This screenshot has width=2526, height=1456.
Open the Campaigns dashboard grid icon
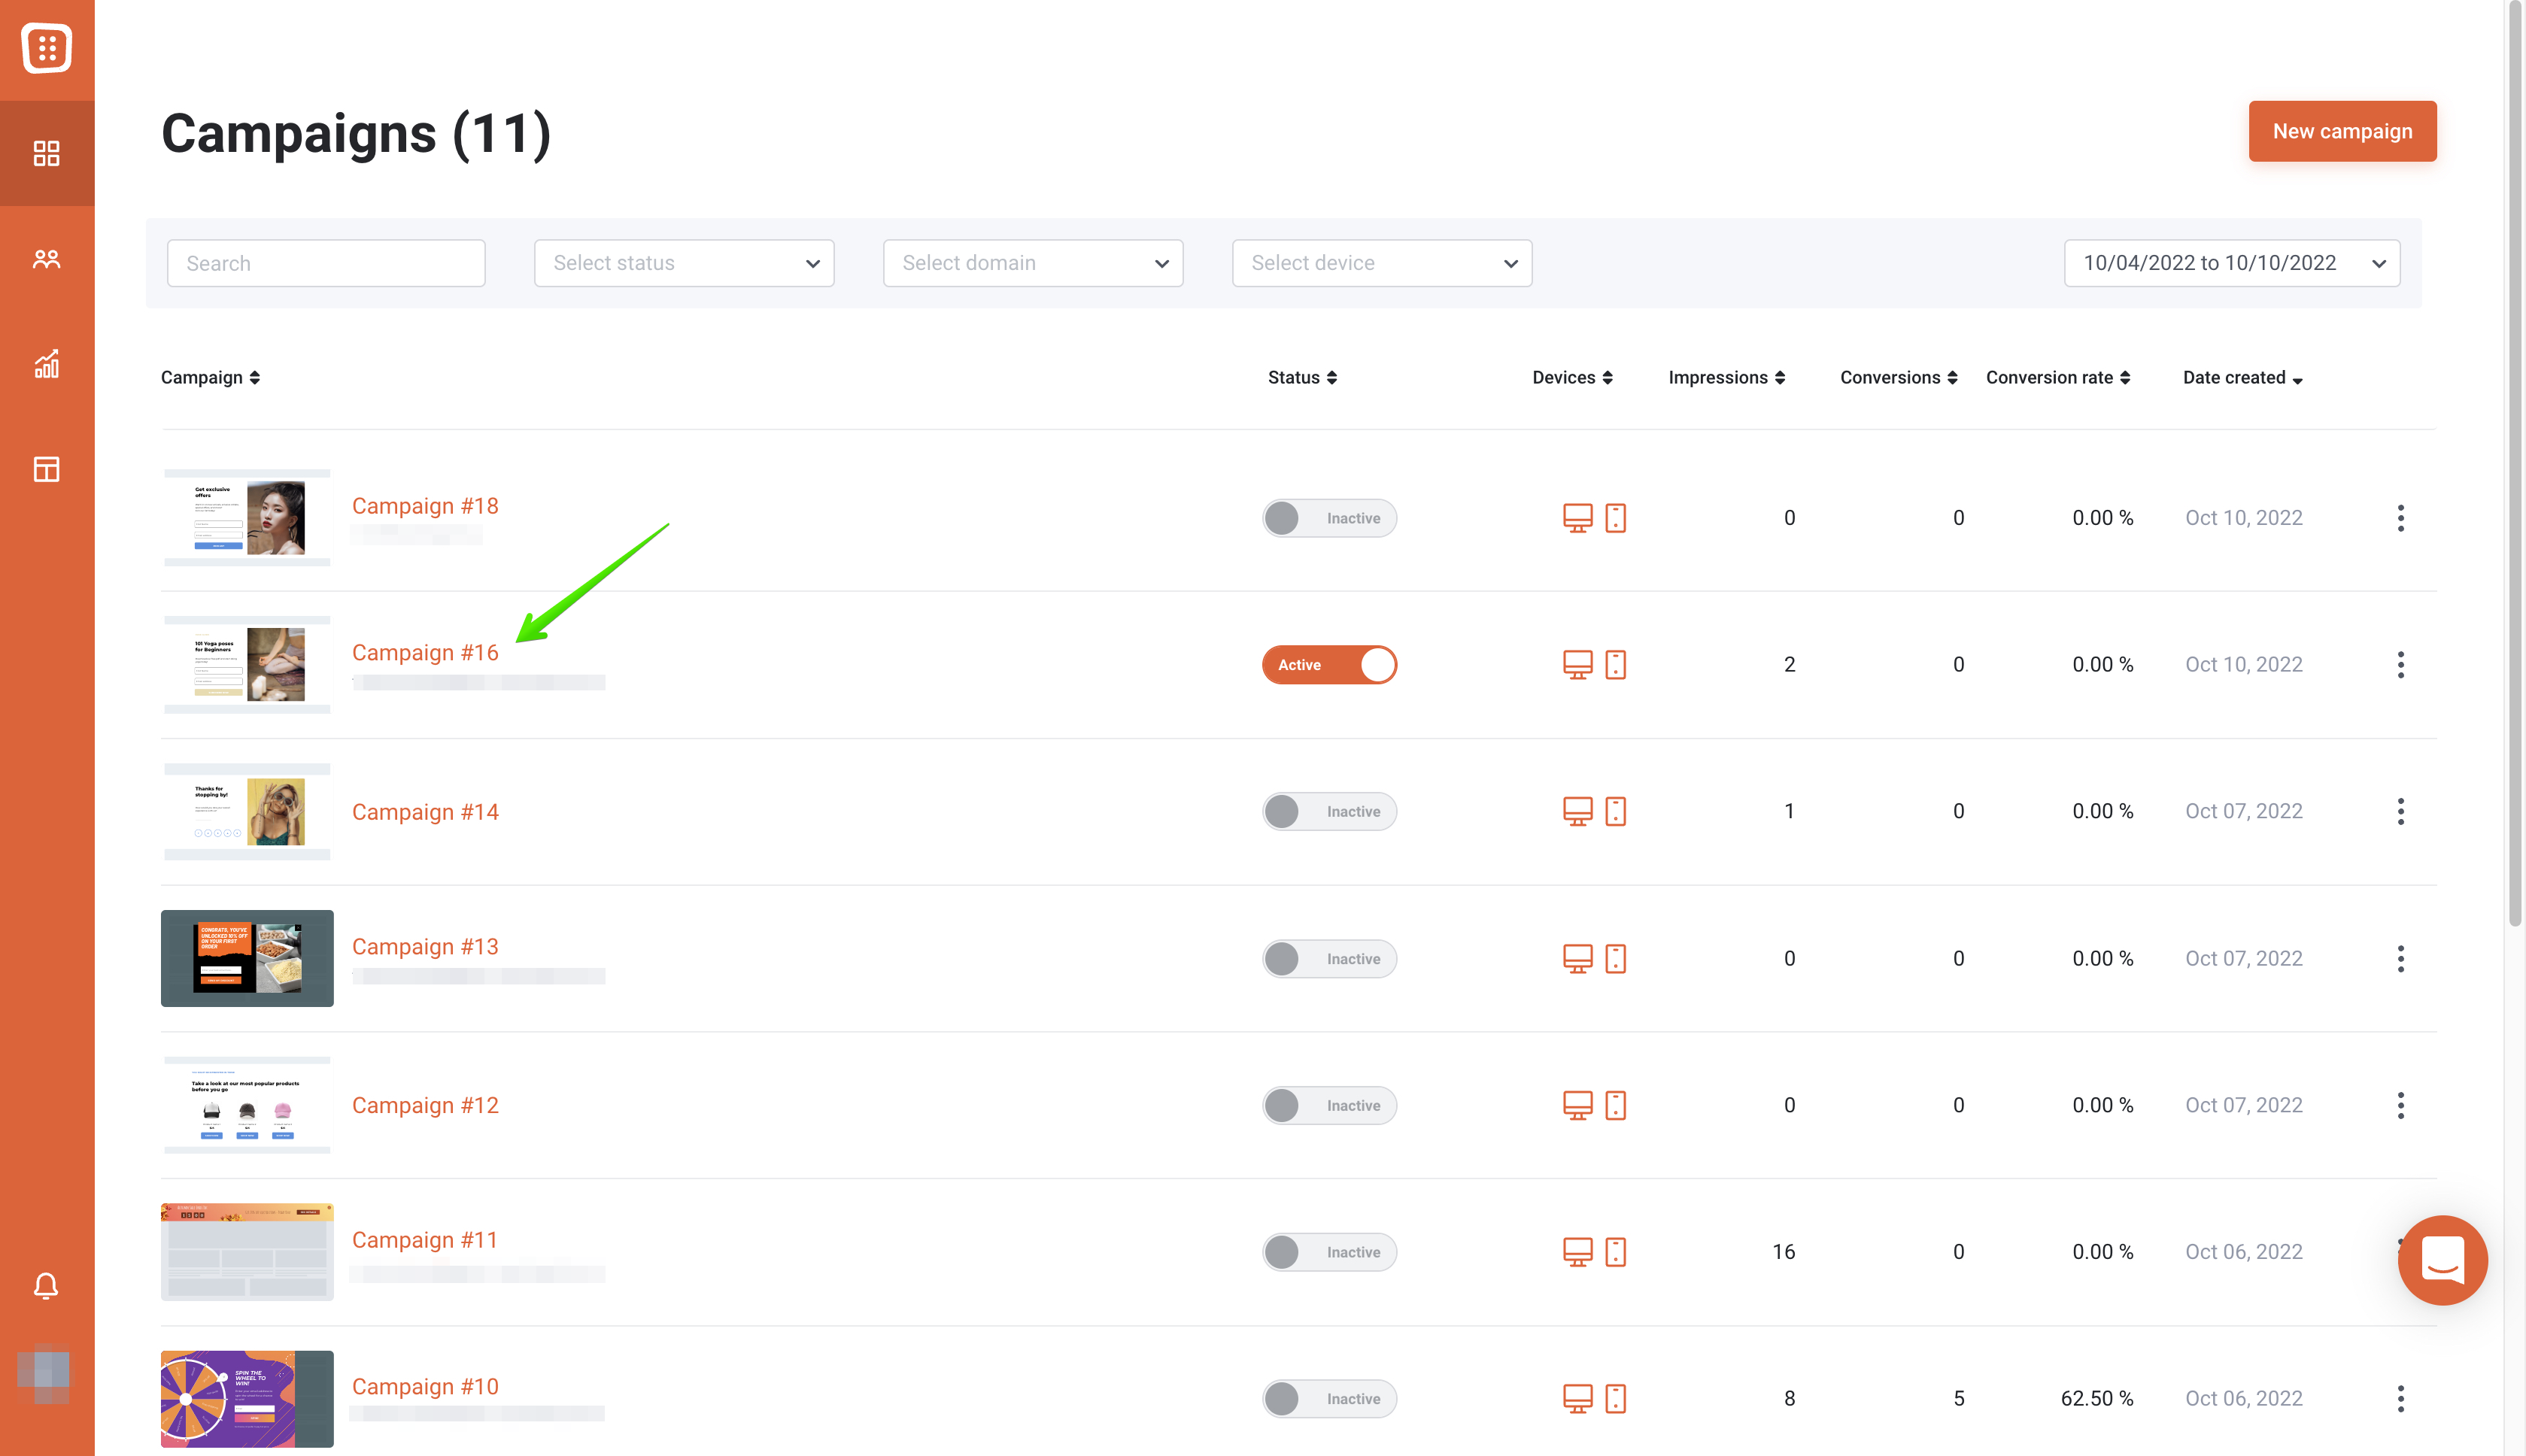click(47, 153)
